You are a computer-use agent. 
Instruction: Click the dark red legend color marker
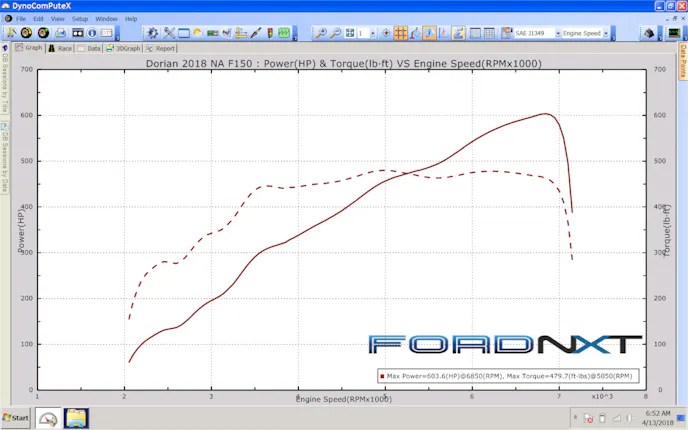[382, 376]
